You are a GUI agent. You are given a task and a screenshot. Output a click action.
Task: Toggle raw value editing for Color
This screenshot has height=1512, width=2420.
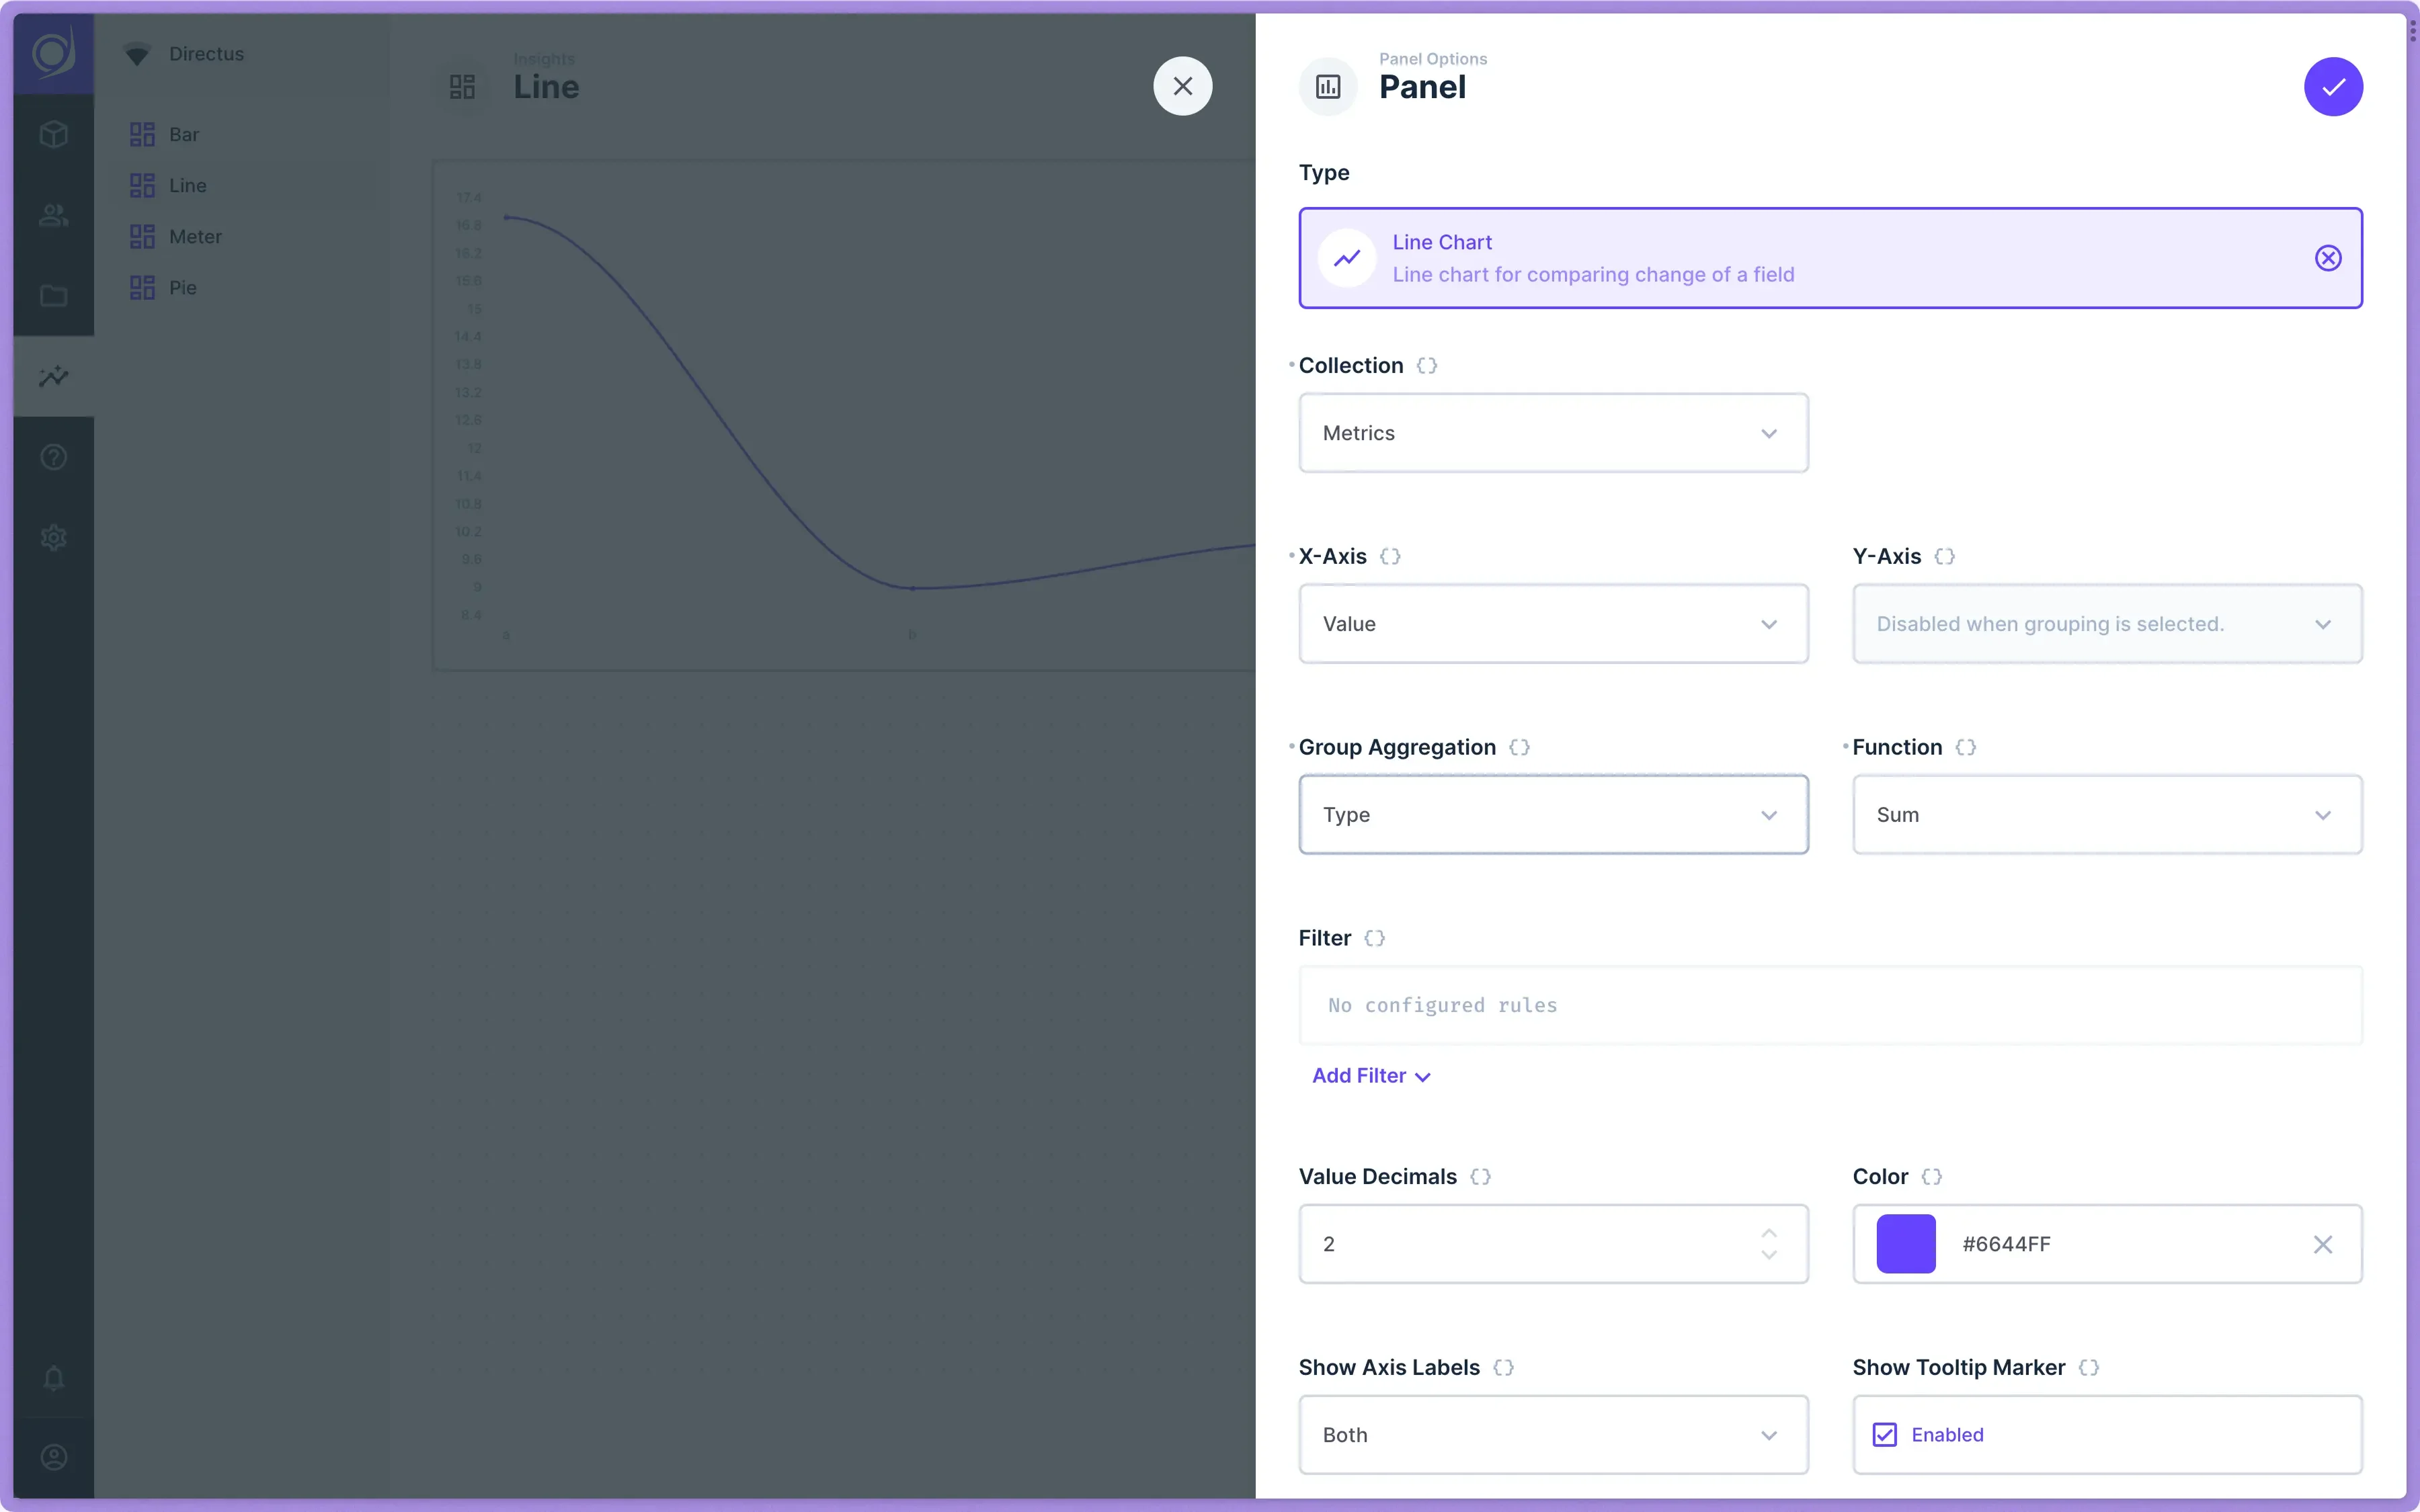(1931, 1176)
